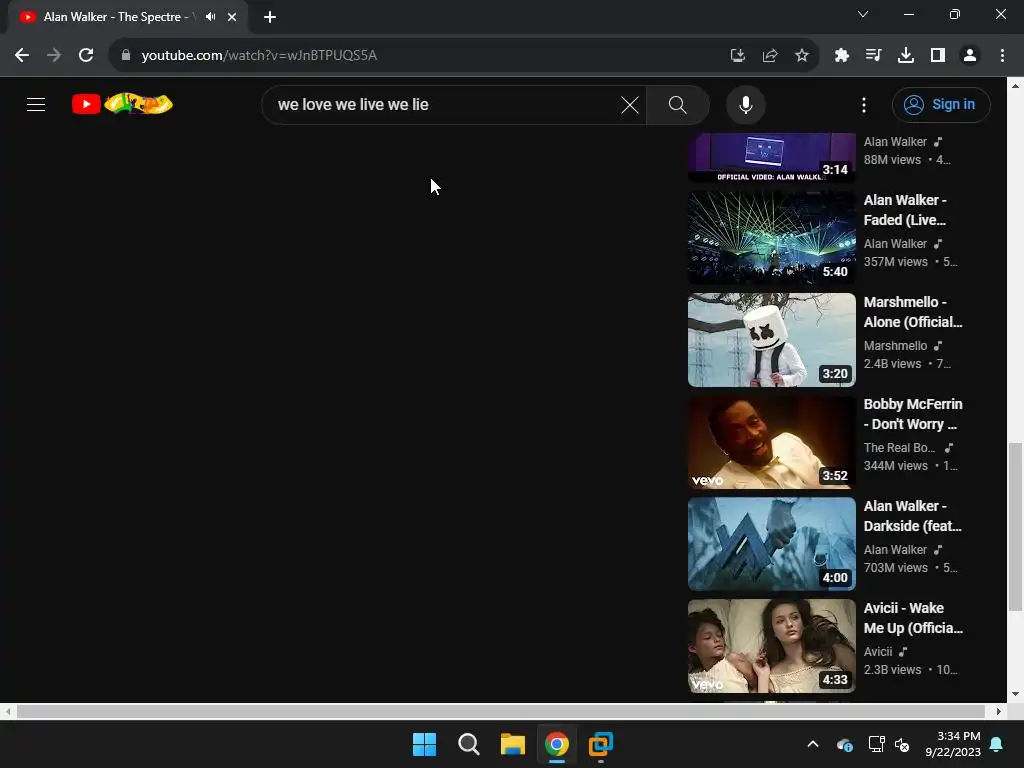1024x768 pixels.
Task: Mute tab via speaker icon
Action: point(210,17)
